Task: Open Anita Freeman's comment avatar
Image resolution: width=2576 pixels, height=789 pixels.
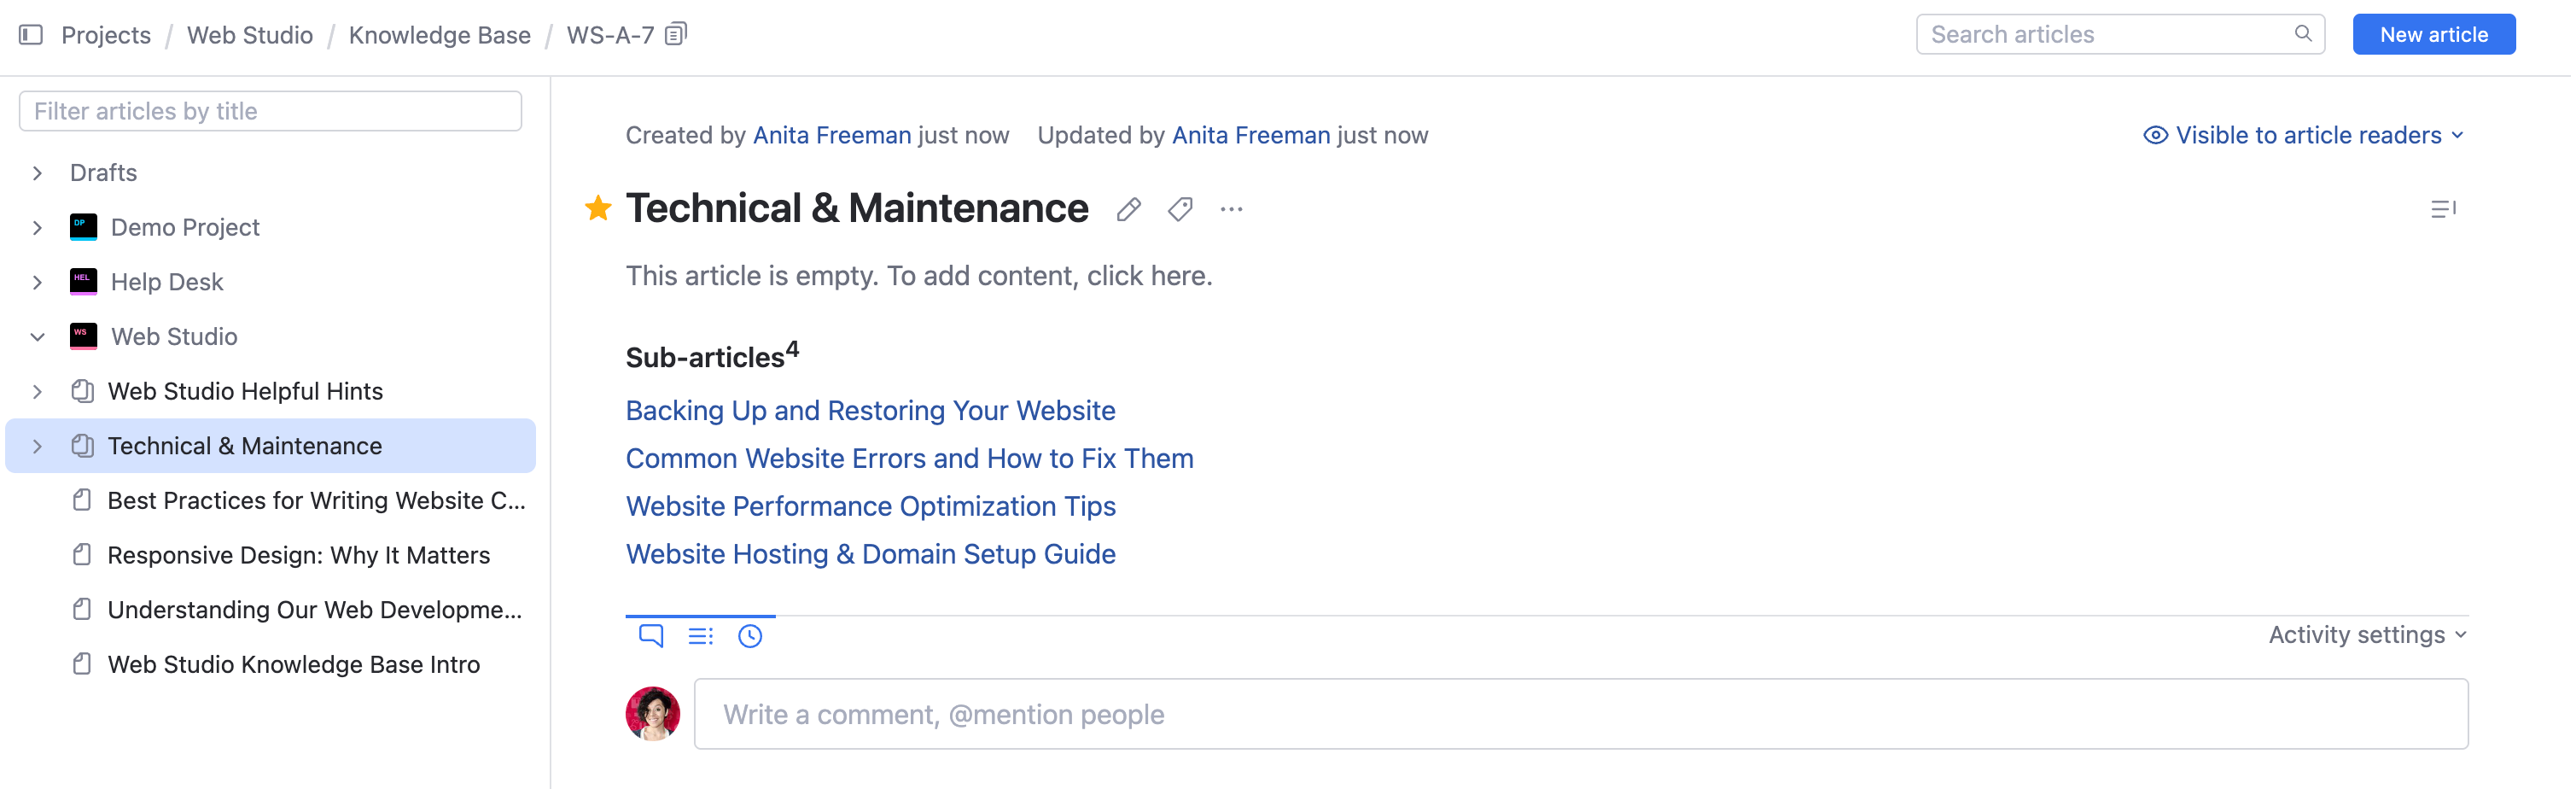Action: pyautogui.click(x=652, y=714)
